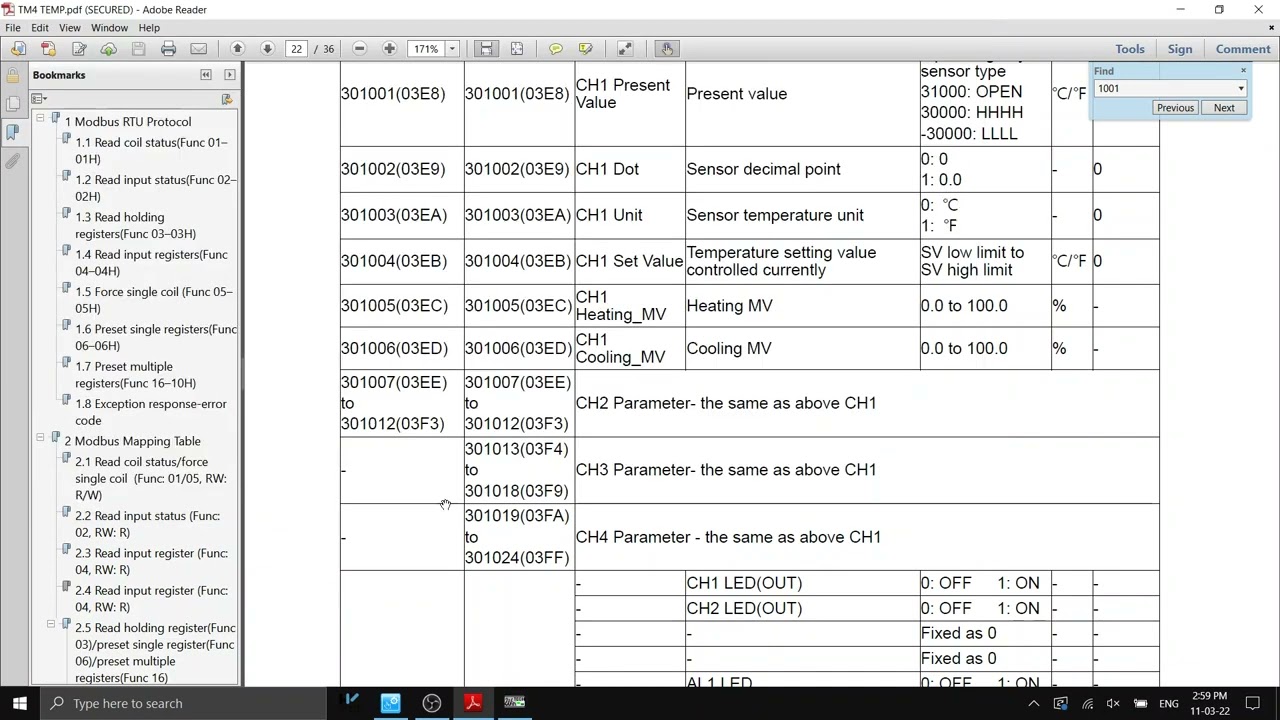Click the zoom percentage field showing 171%

coord(426,48)
